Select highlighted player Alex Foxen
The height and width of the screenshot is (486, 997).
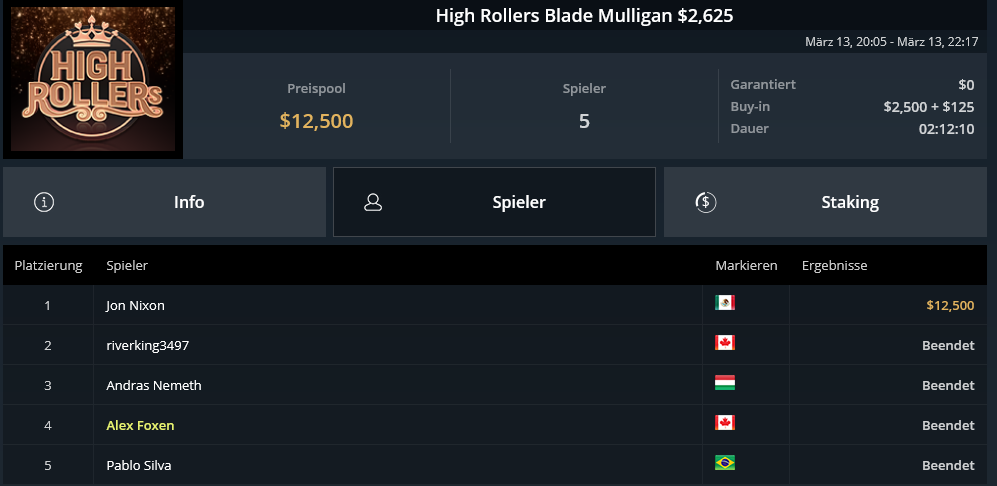[x=140, y=426]
